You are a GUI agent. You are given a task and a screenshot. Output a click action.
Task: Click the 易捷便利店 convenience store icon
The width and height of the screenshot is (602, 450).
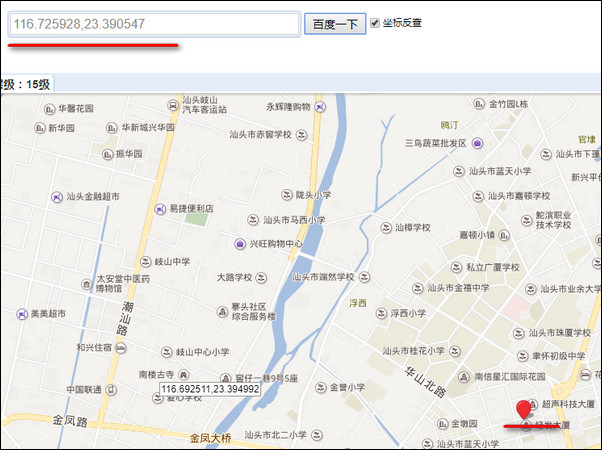pos(160,209)
